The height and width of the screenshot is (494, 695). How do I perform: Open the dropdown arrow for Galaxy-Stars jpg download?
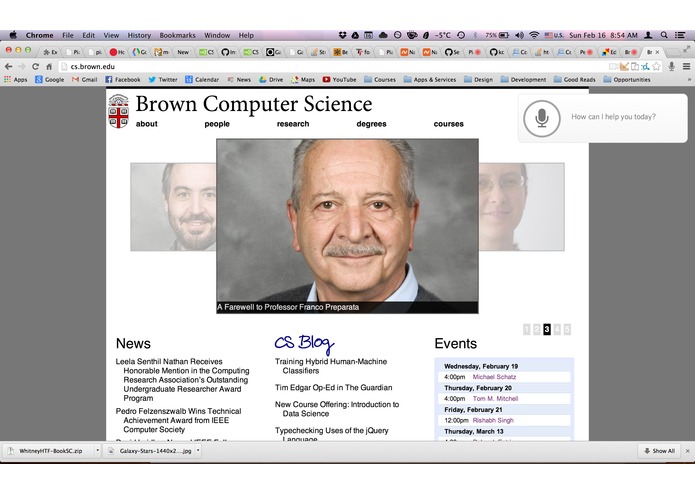[x=198, y=451]
